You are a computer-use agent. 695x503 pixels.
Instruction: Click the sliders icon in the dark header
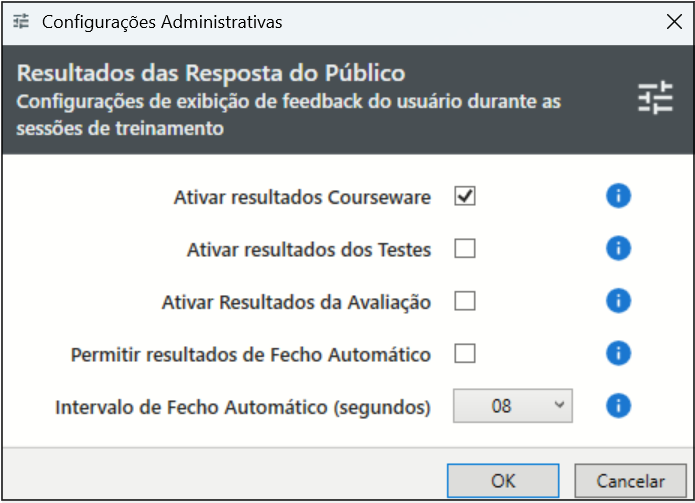pos(656,99)
